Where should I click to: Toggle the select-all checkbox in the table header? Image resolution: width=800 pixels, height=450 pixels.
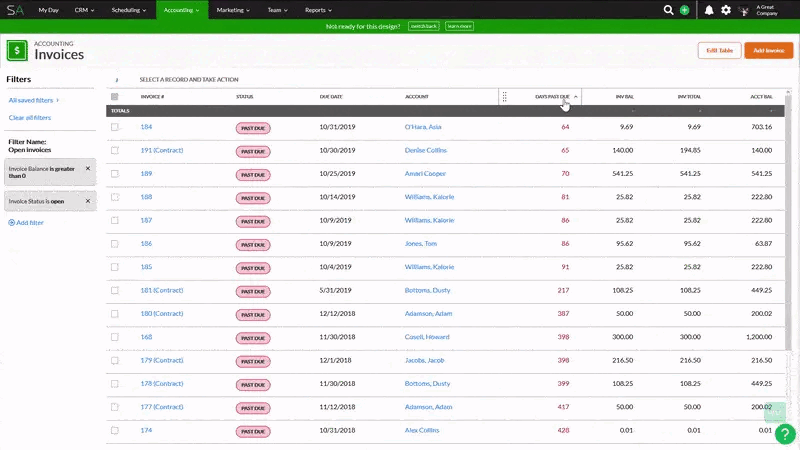point(115,97)
